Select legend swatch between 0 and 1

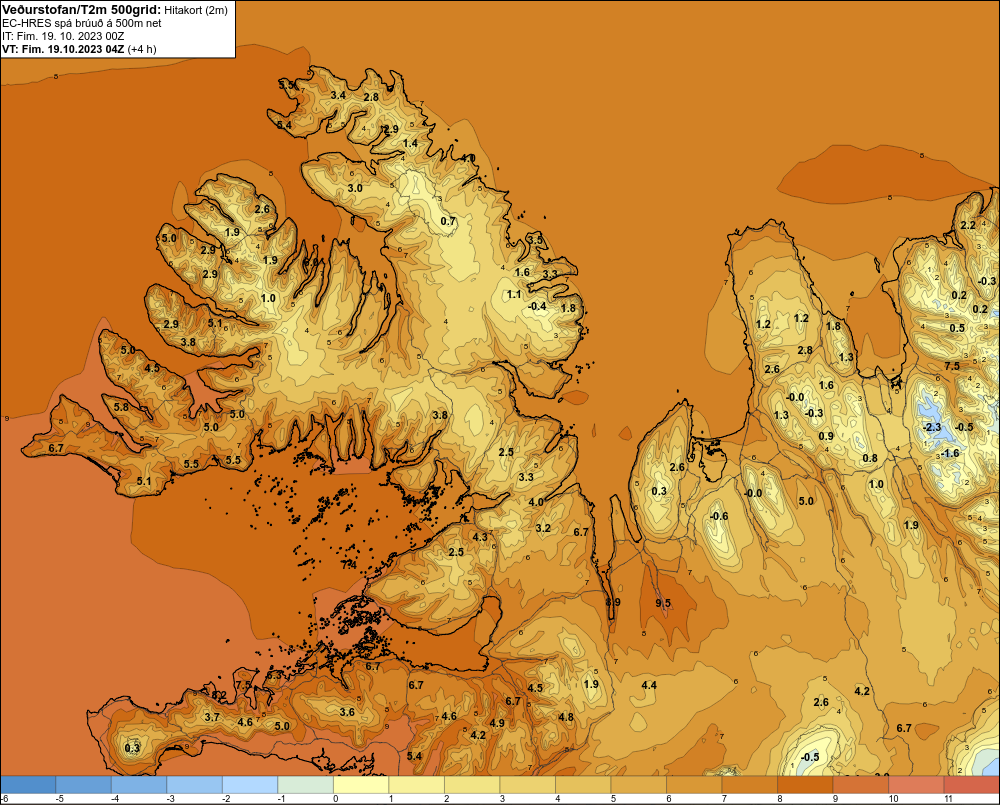(361, 785)
